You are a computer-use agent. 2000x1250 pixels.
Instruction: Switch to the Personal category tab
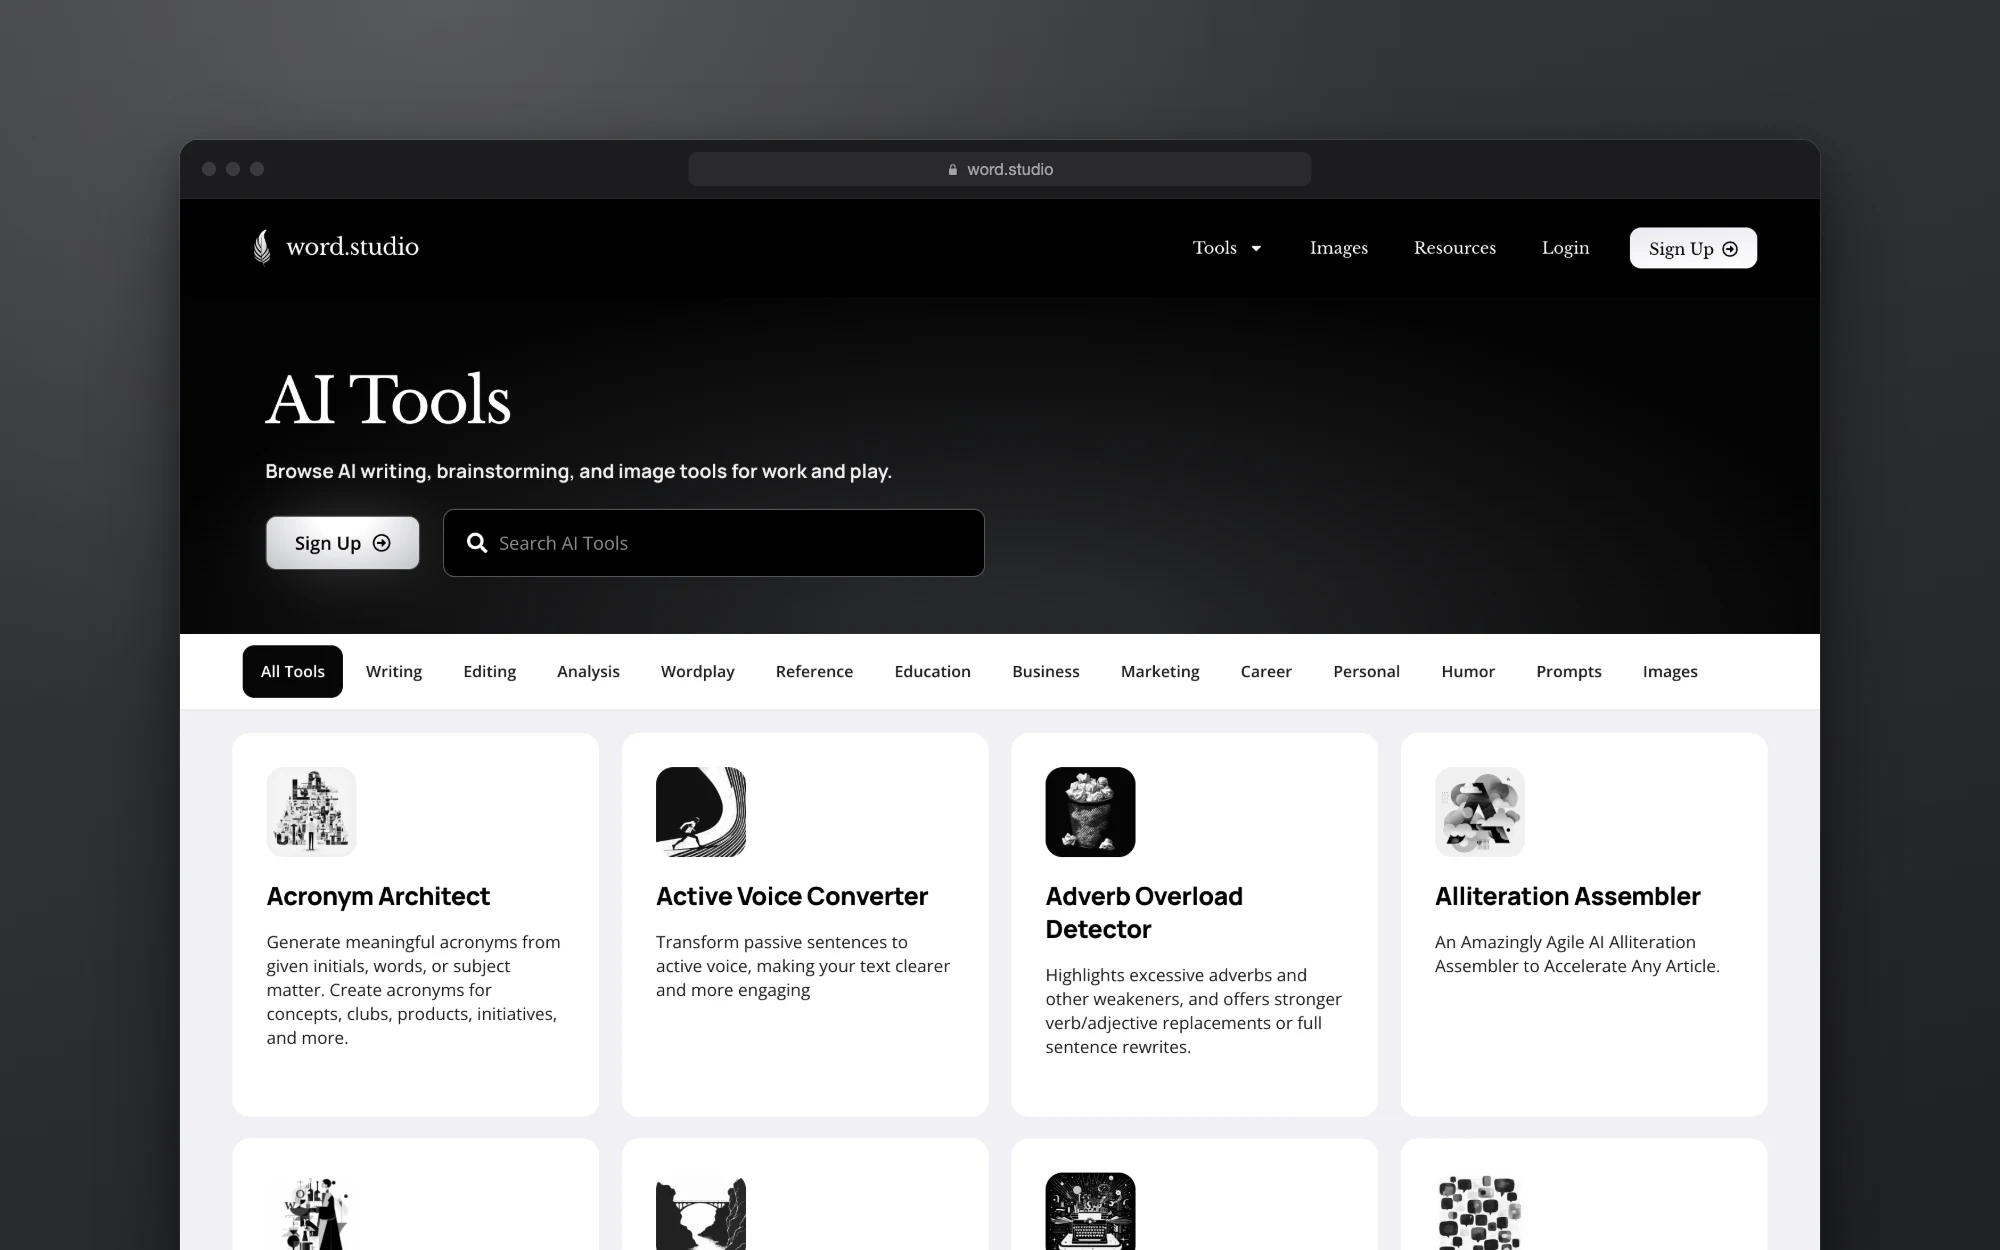1366,671
